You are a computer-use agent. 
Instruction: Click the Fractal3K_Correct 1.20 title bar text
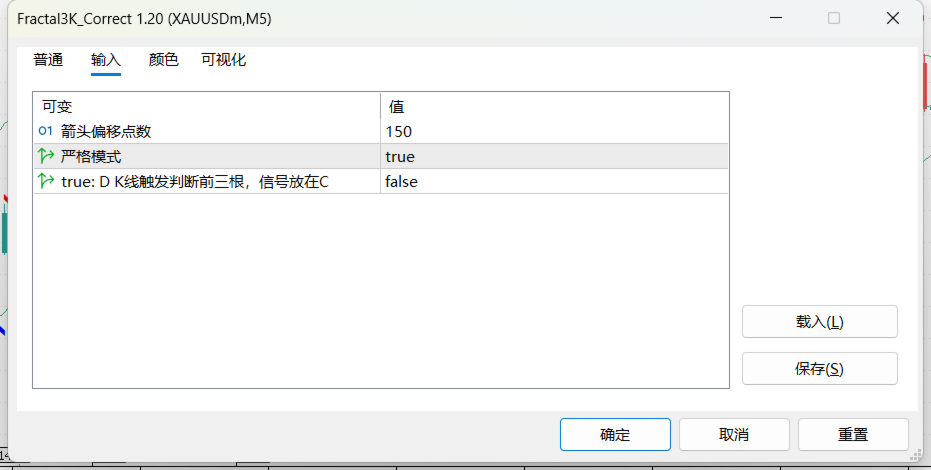tap(144, 19)
